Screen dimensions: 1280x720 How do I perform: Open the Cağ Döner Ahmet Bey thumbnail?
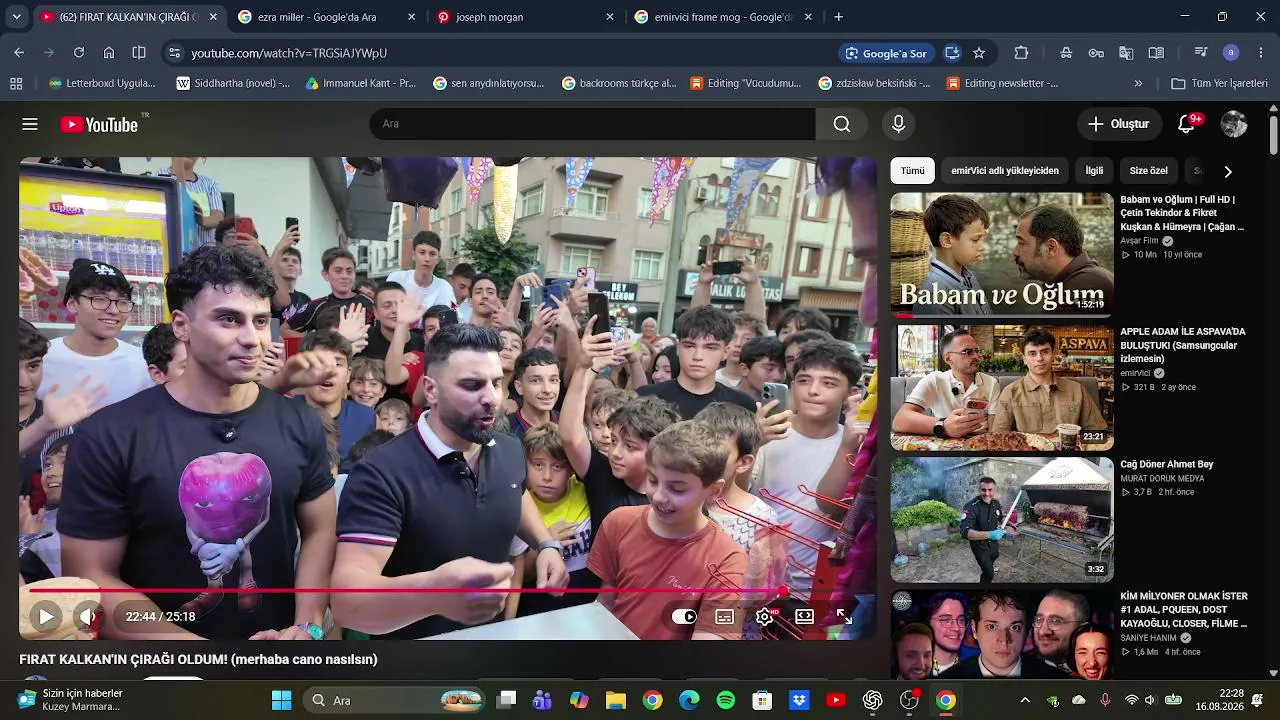click(1002, 520)
